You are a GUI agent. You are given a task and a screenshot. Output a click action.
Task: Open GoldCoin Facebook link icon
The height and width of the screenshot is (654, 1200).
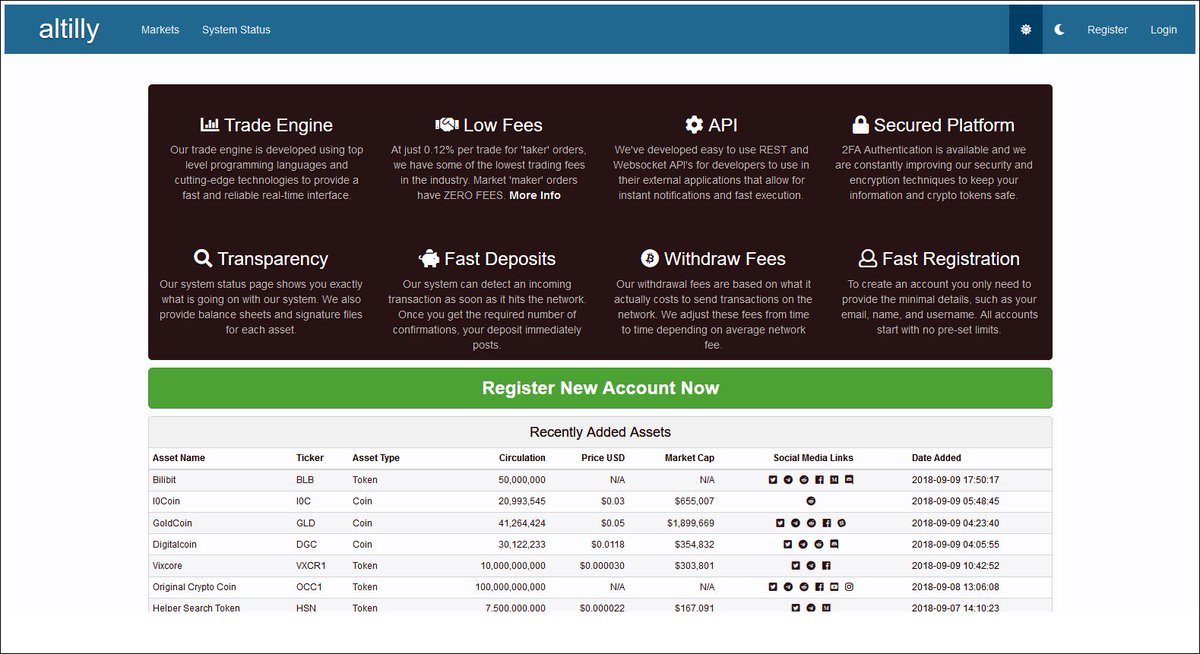click(x=827, y=523)
